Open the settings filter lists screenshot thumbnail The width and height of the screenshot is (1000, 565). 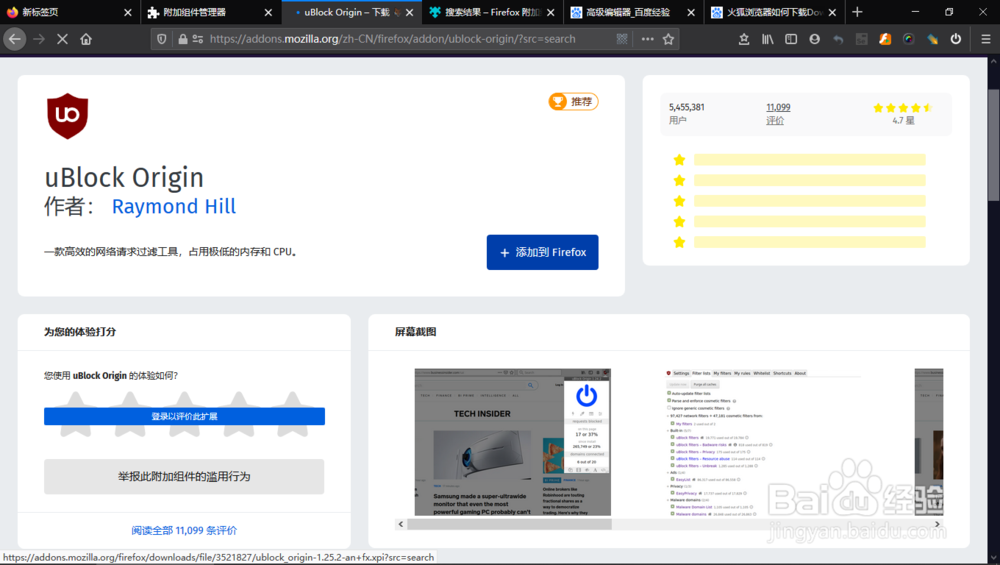764,442
